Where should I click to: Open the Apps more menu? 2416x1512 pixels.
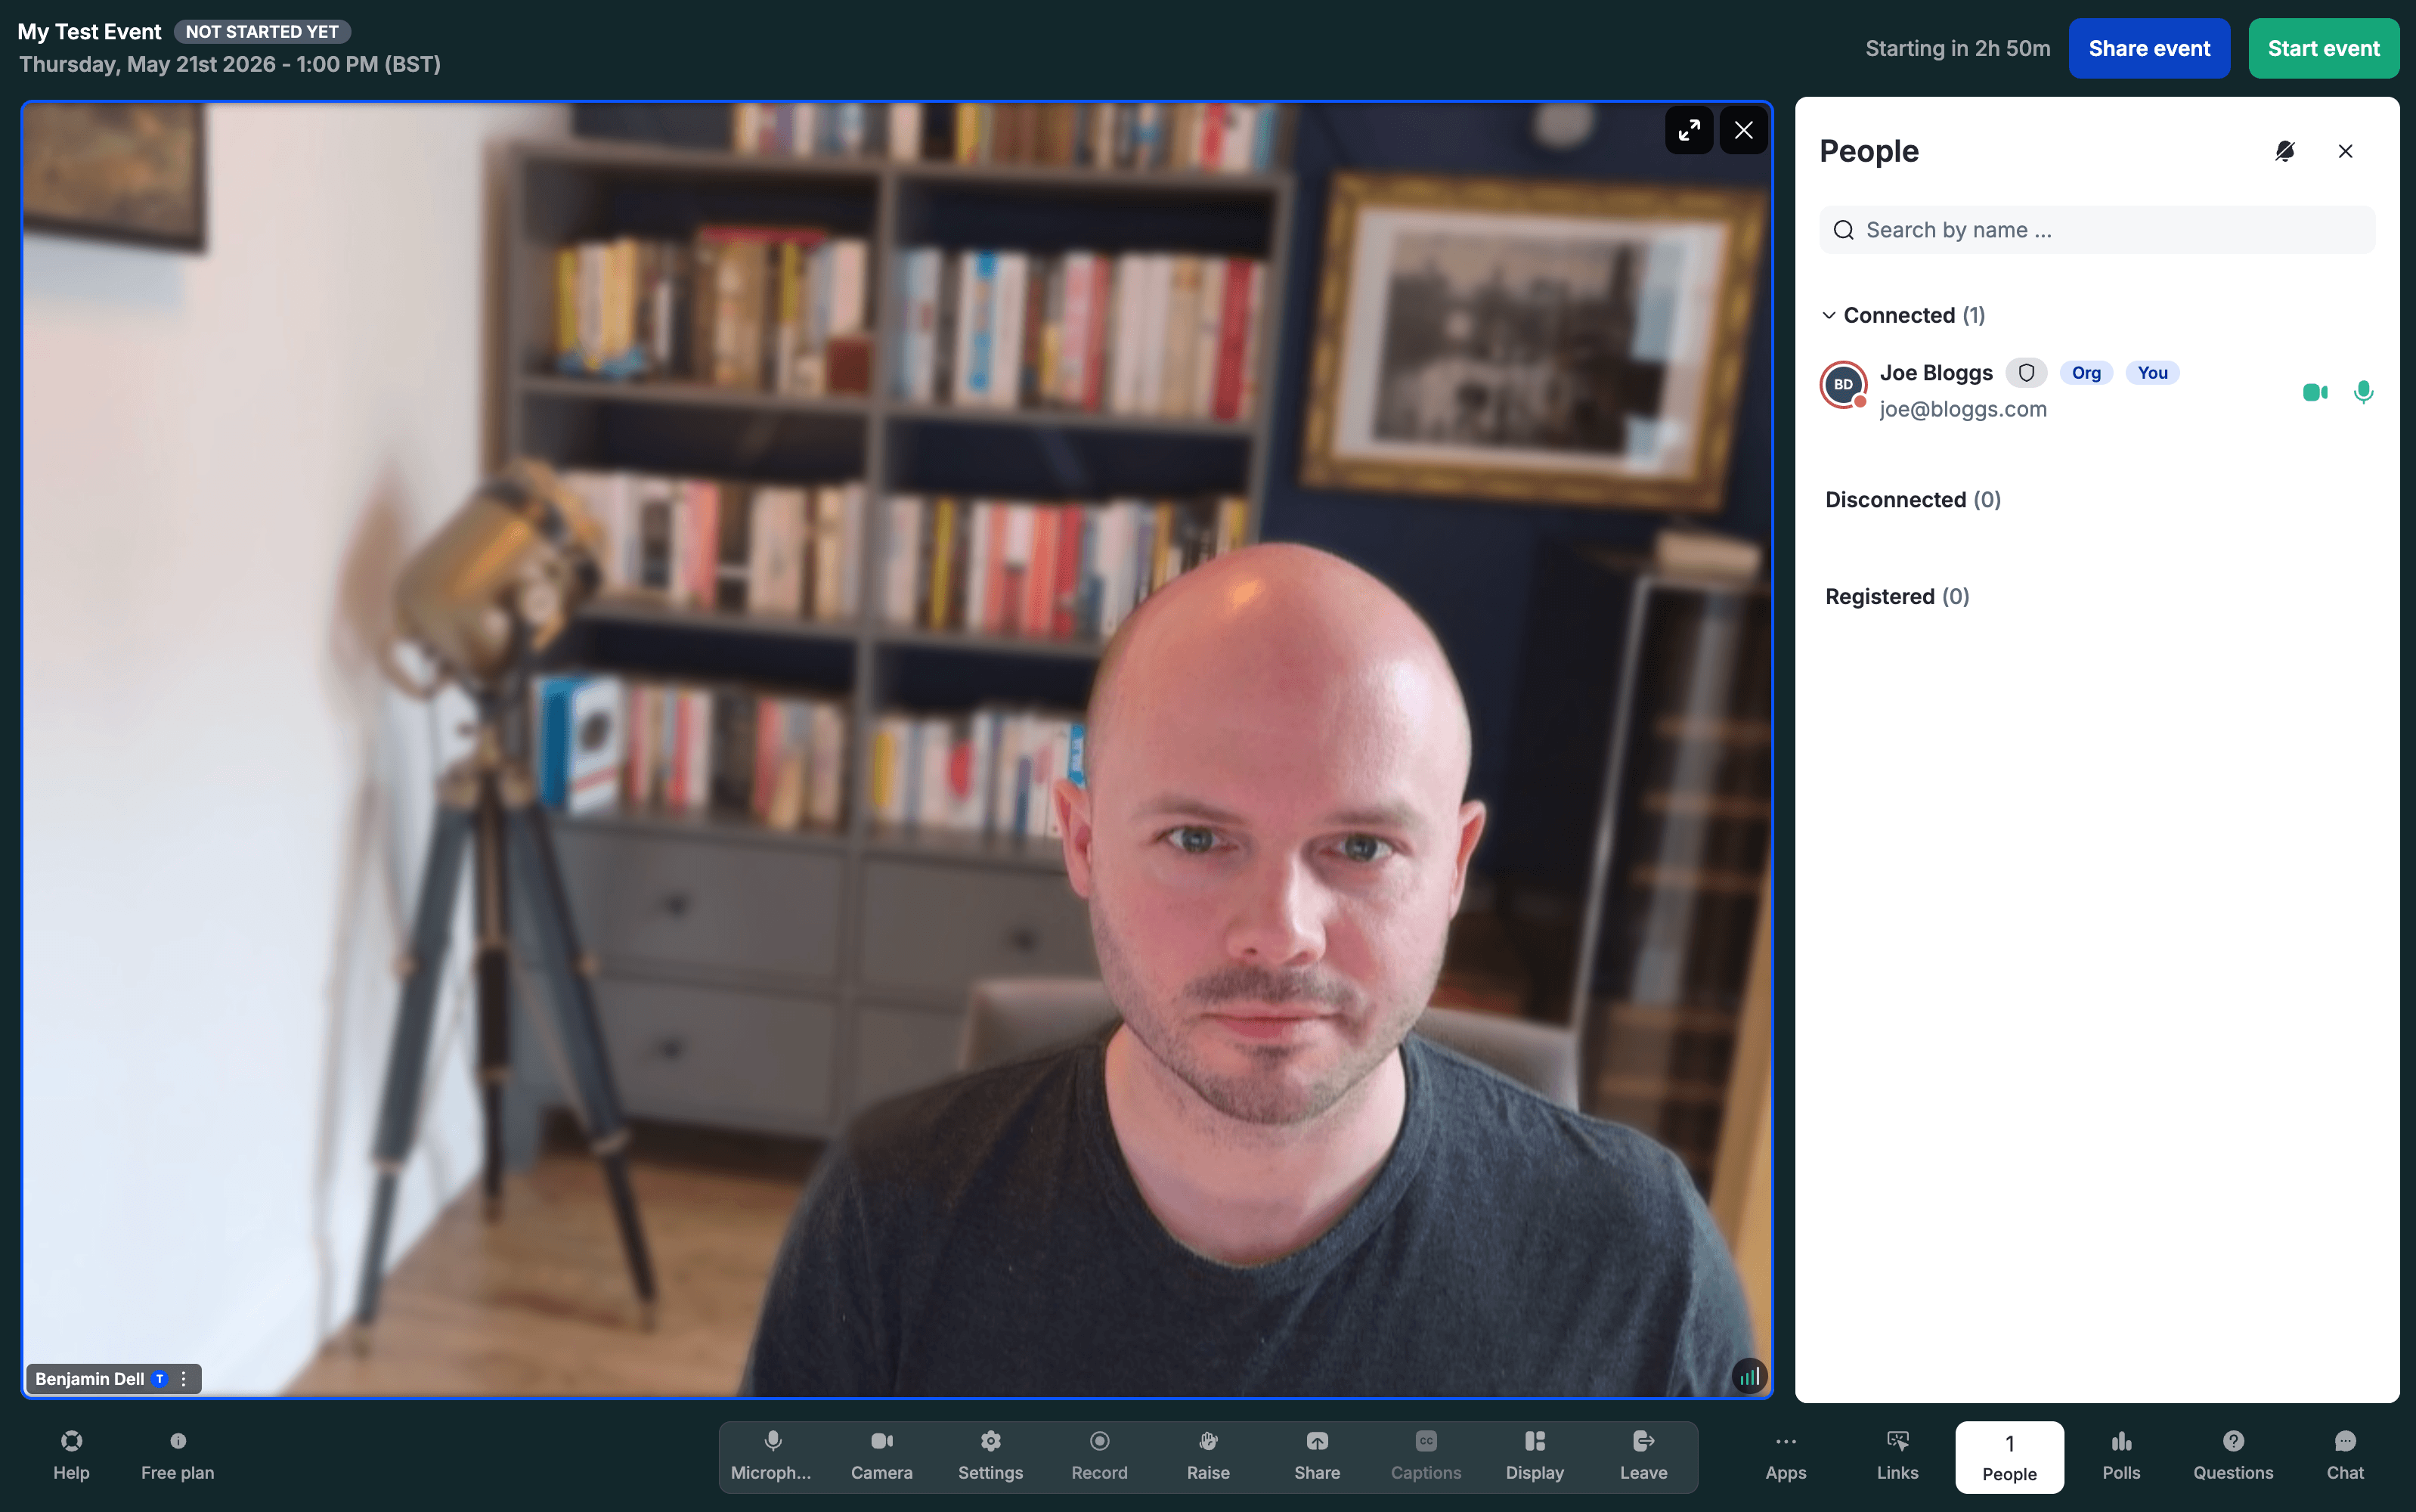[1785, 1456]
